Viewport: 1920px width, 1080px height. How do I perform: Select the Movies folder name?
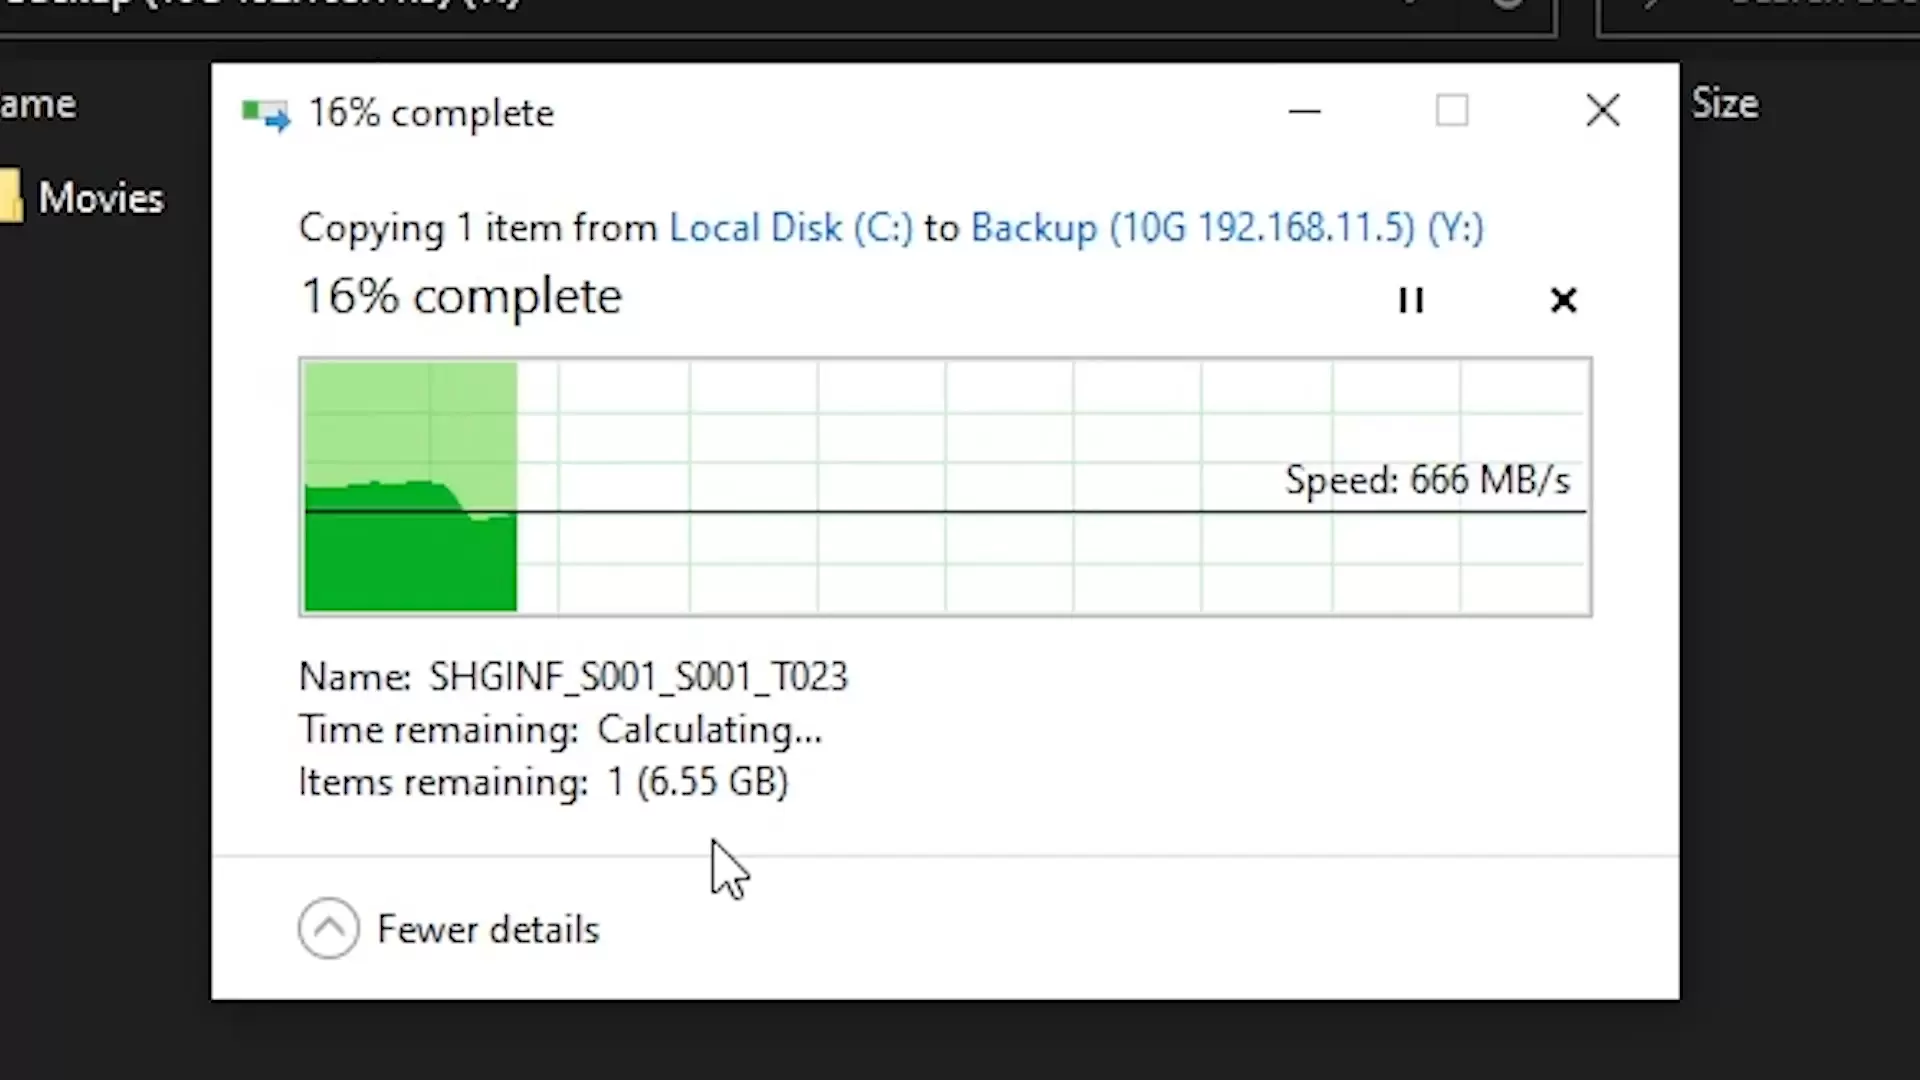[101, 198]
